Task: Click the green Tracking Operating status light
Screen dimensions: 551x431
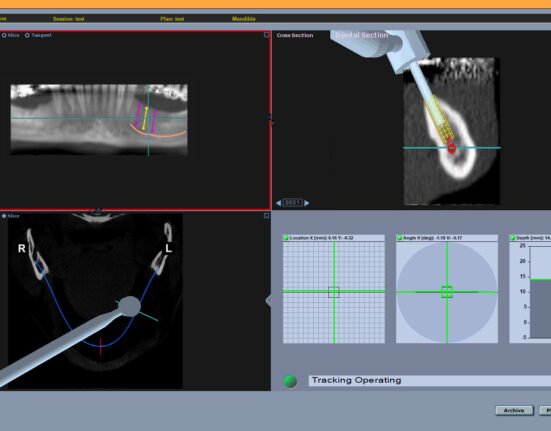Action: point(290,381)
